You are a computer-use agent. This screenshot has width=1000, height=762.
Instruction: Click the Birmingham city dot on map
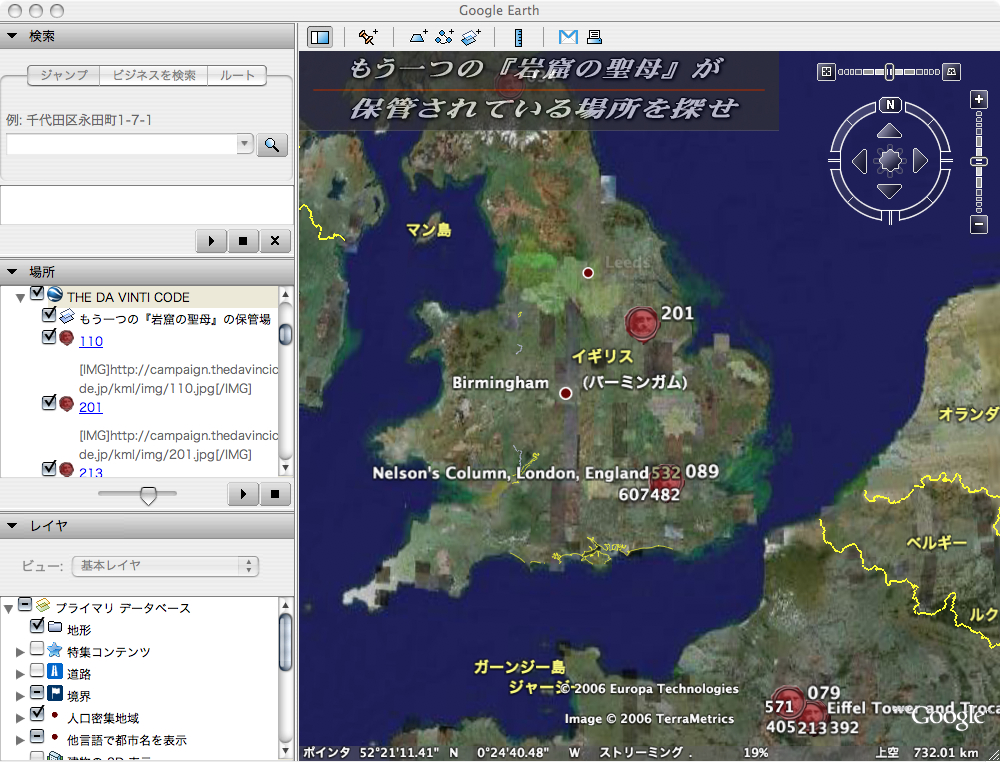[x=566, y=393]
